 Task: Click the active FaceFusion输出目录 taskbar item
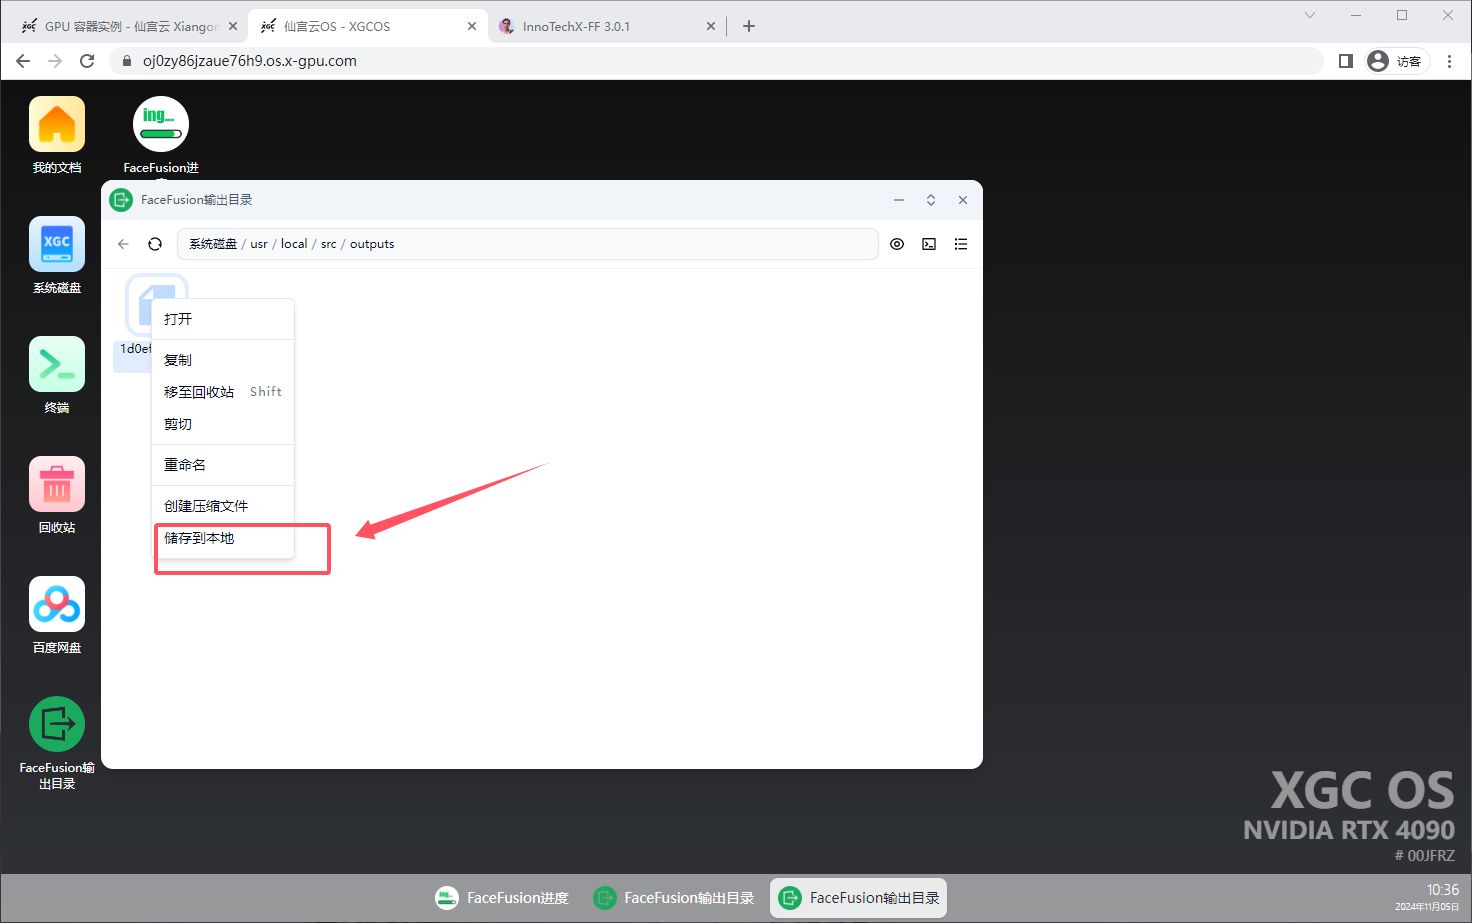pos(858,898)
